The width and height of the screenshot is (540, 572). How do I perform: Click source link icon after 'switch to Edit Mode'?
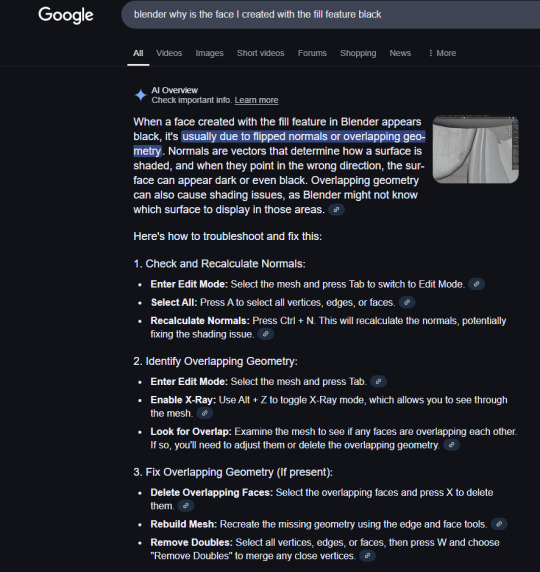[x=476, y=284]
